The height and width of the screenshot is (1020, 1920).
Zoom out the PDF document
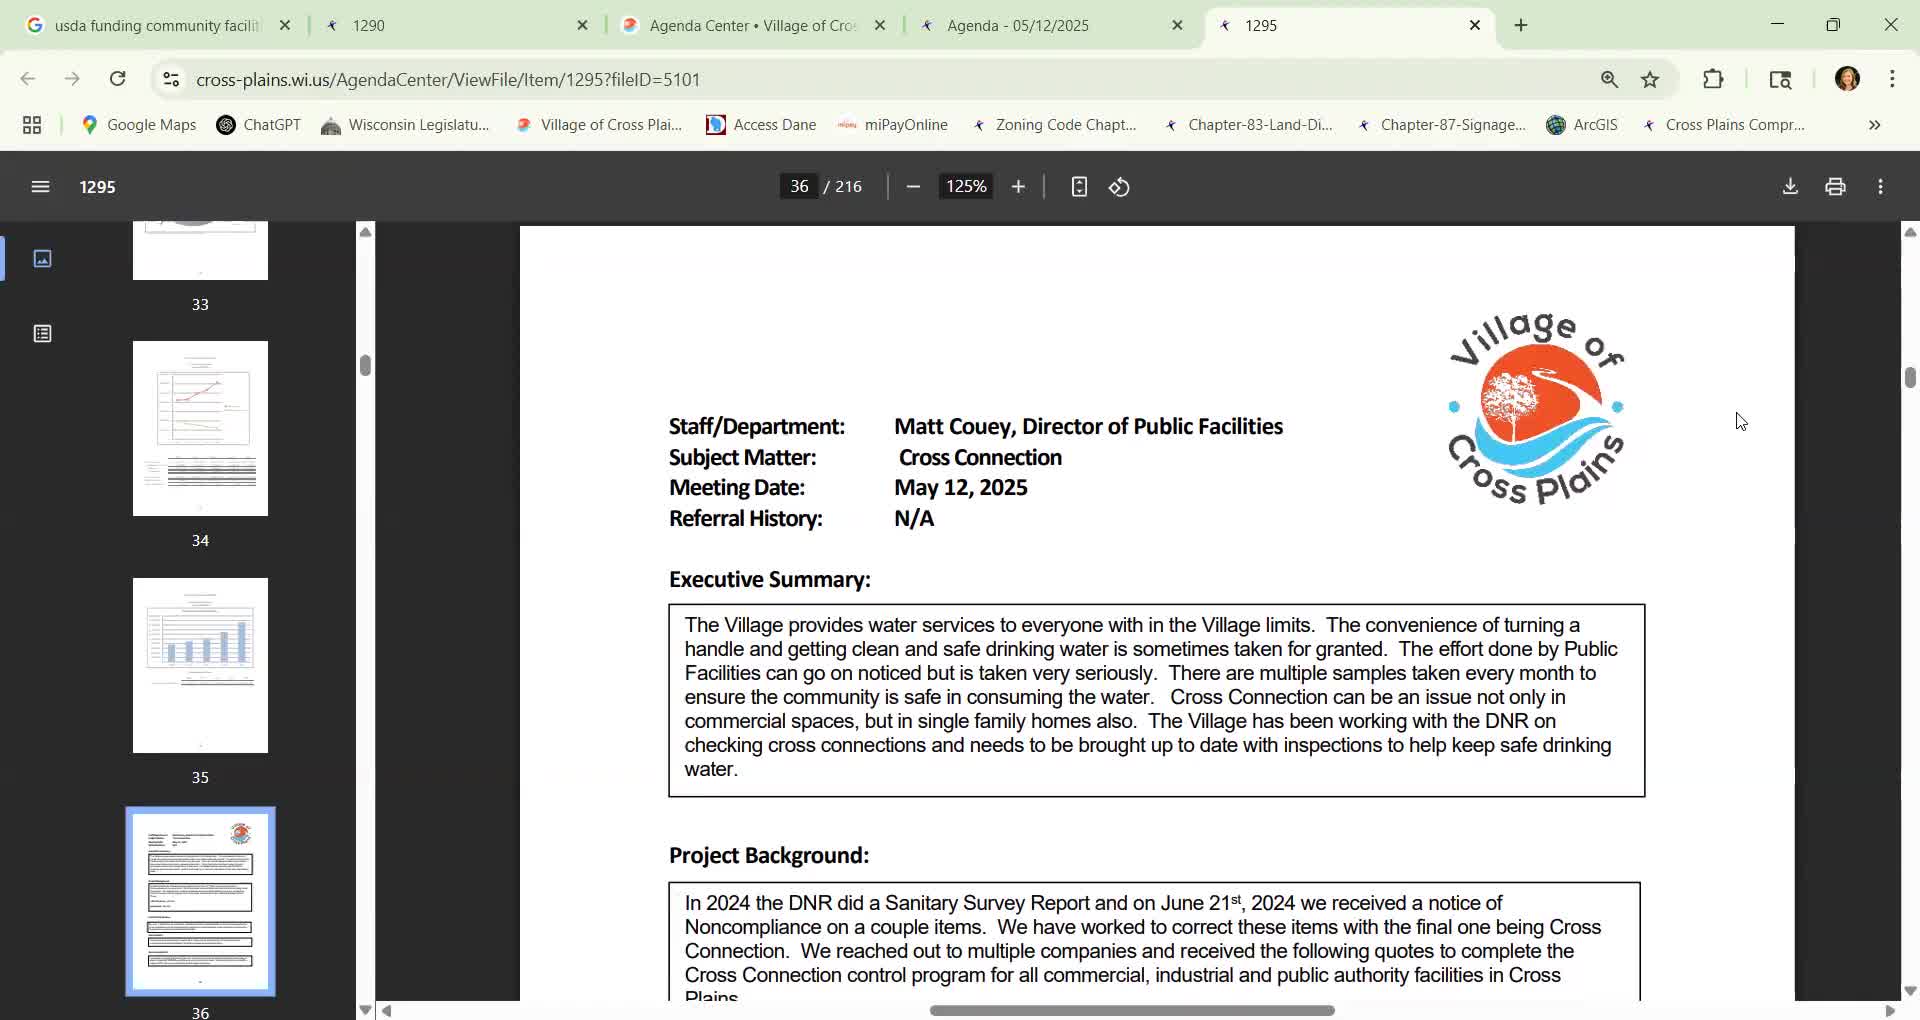point(913,187)
